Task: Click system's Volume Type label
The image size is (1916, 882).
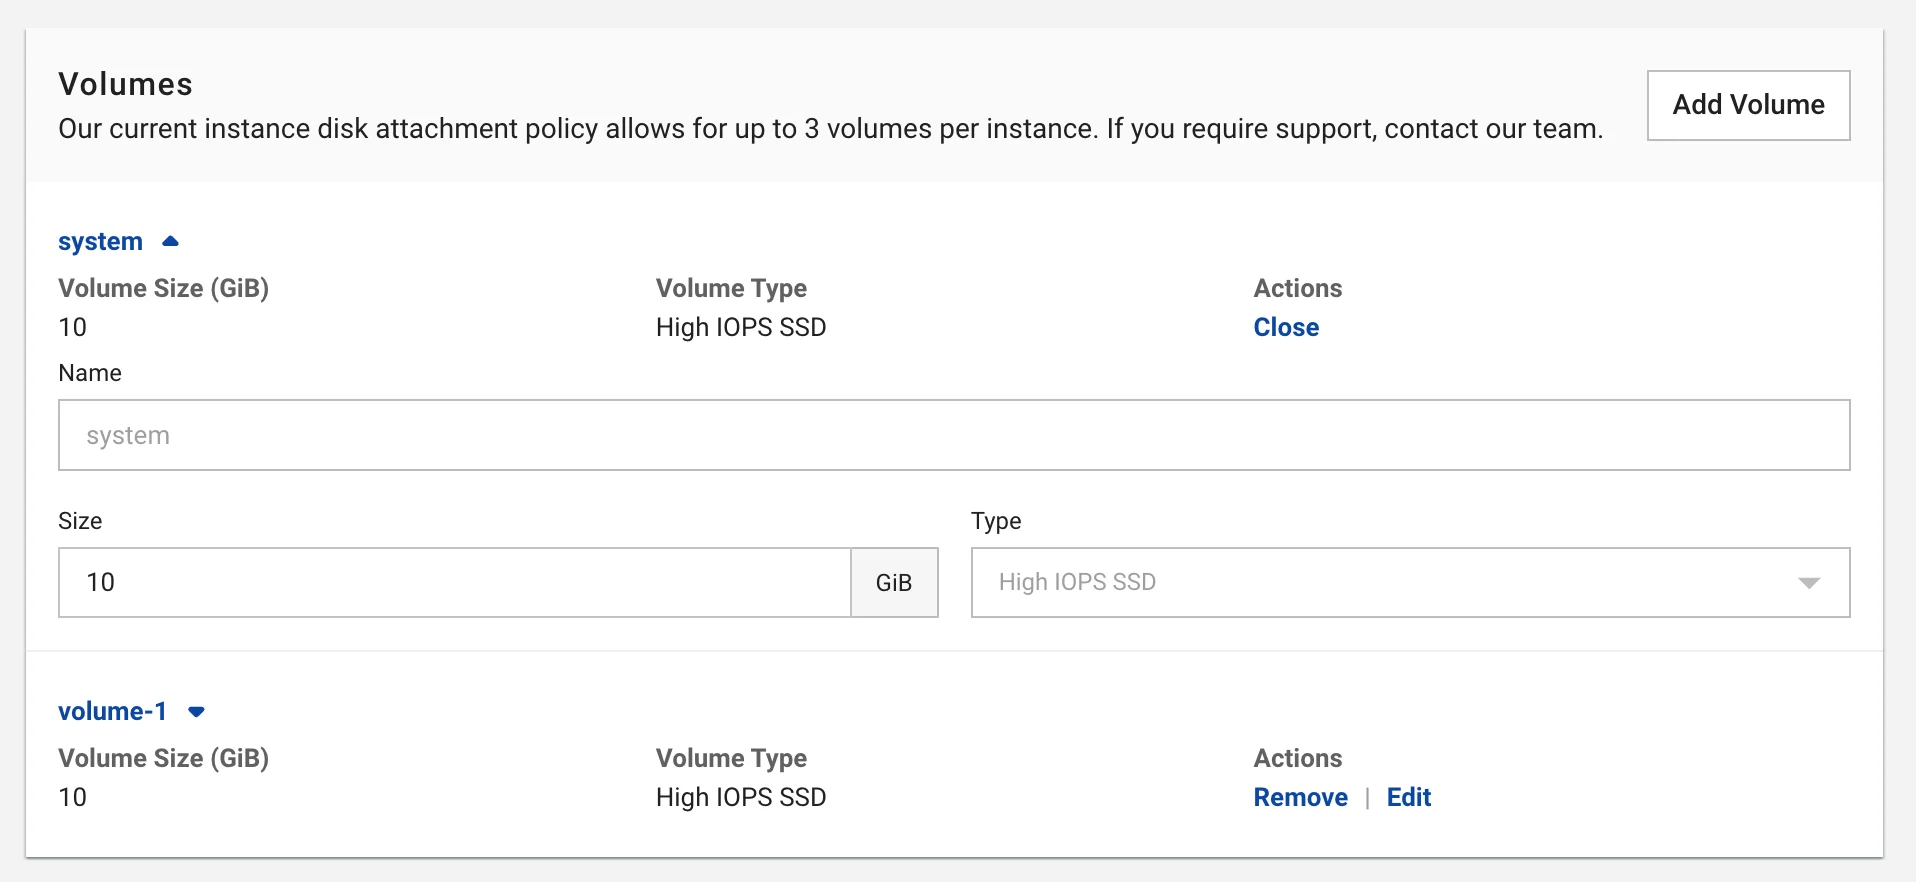Action: point(731,288)
